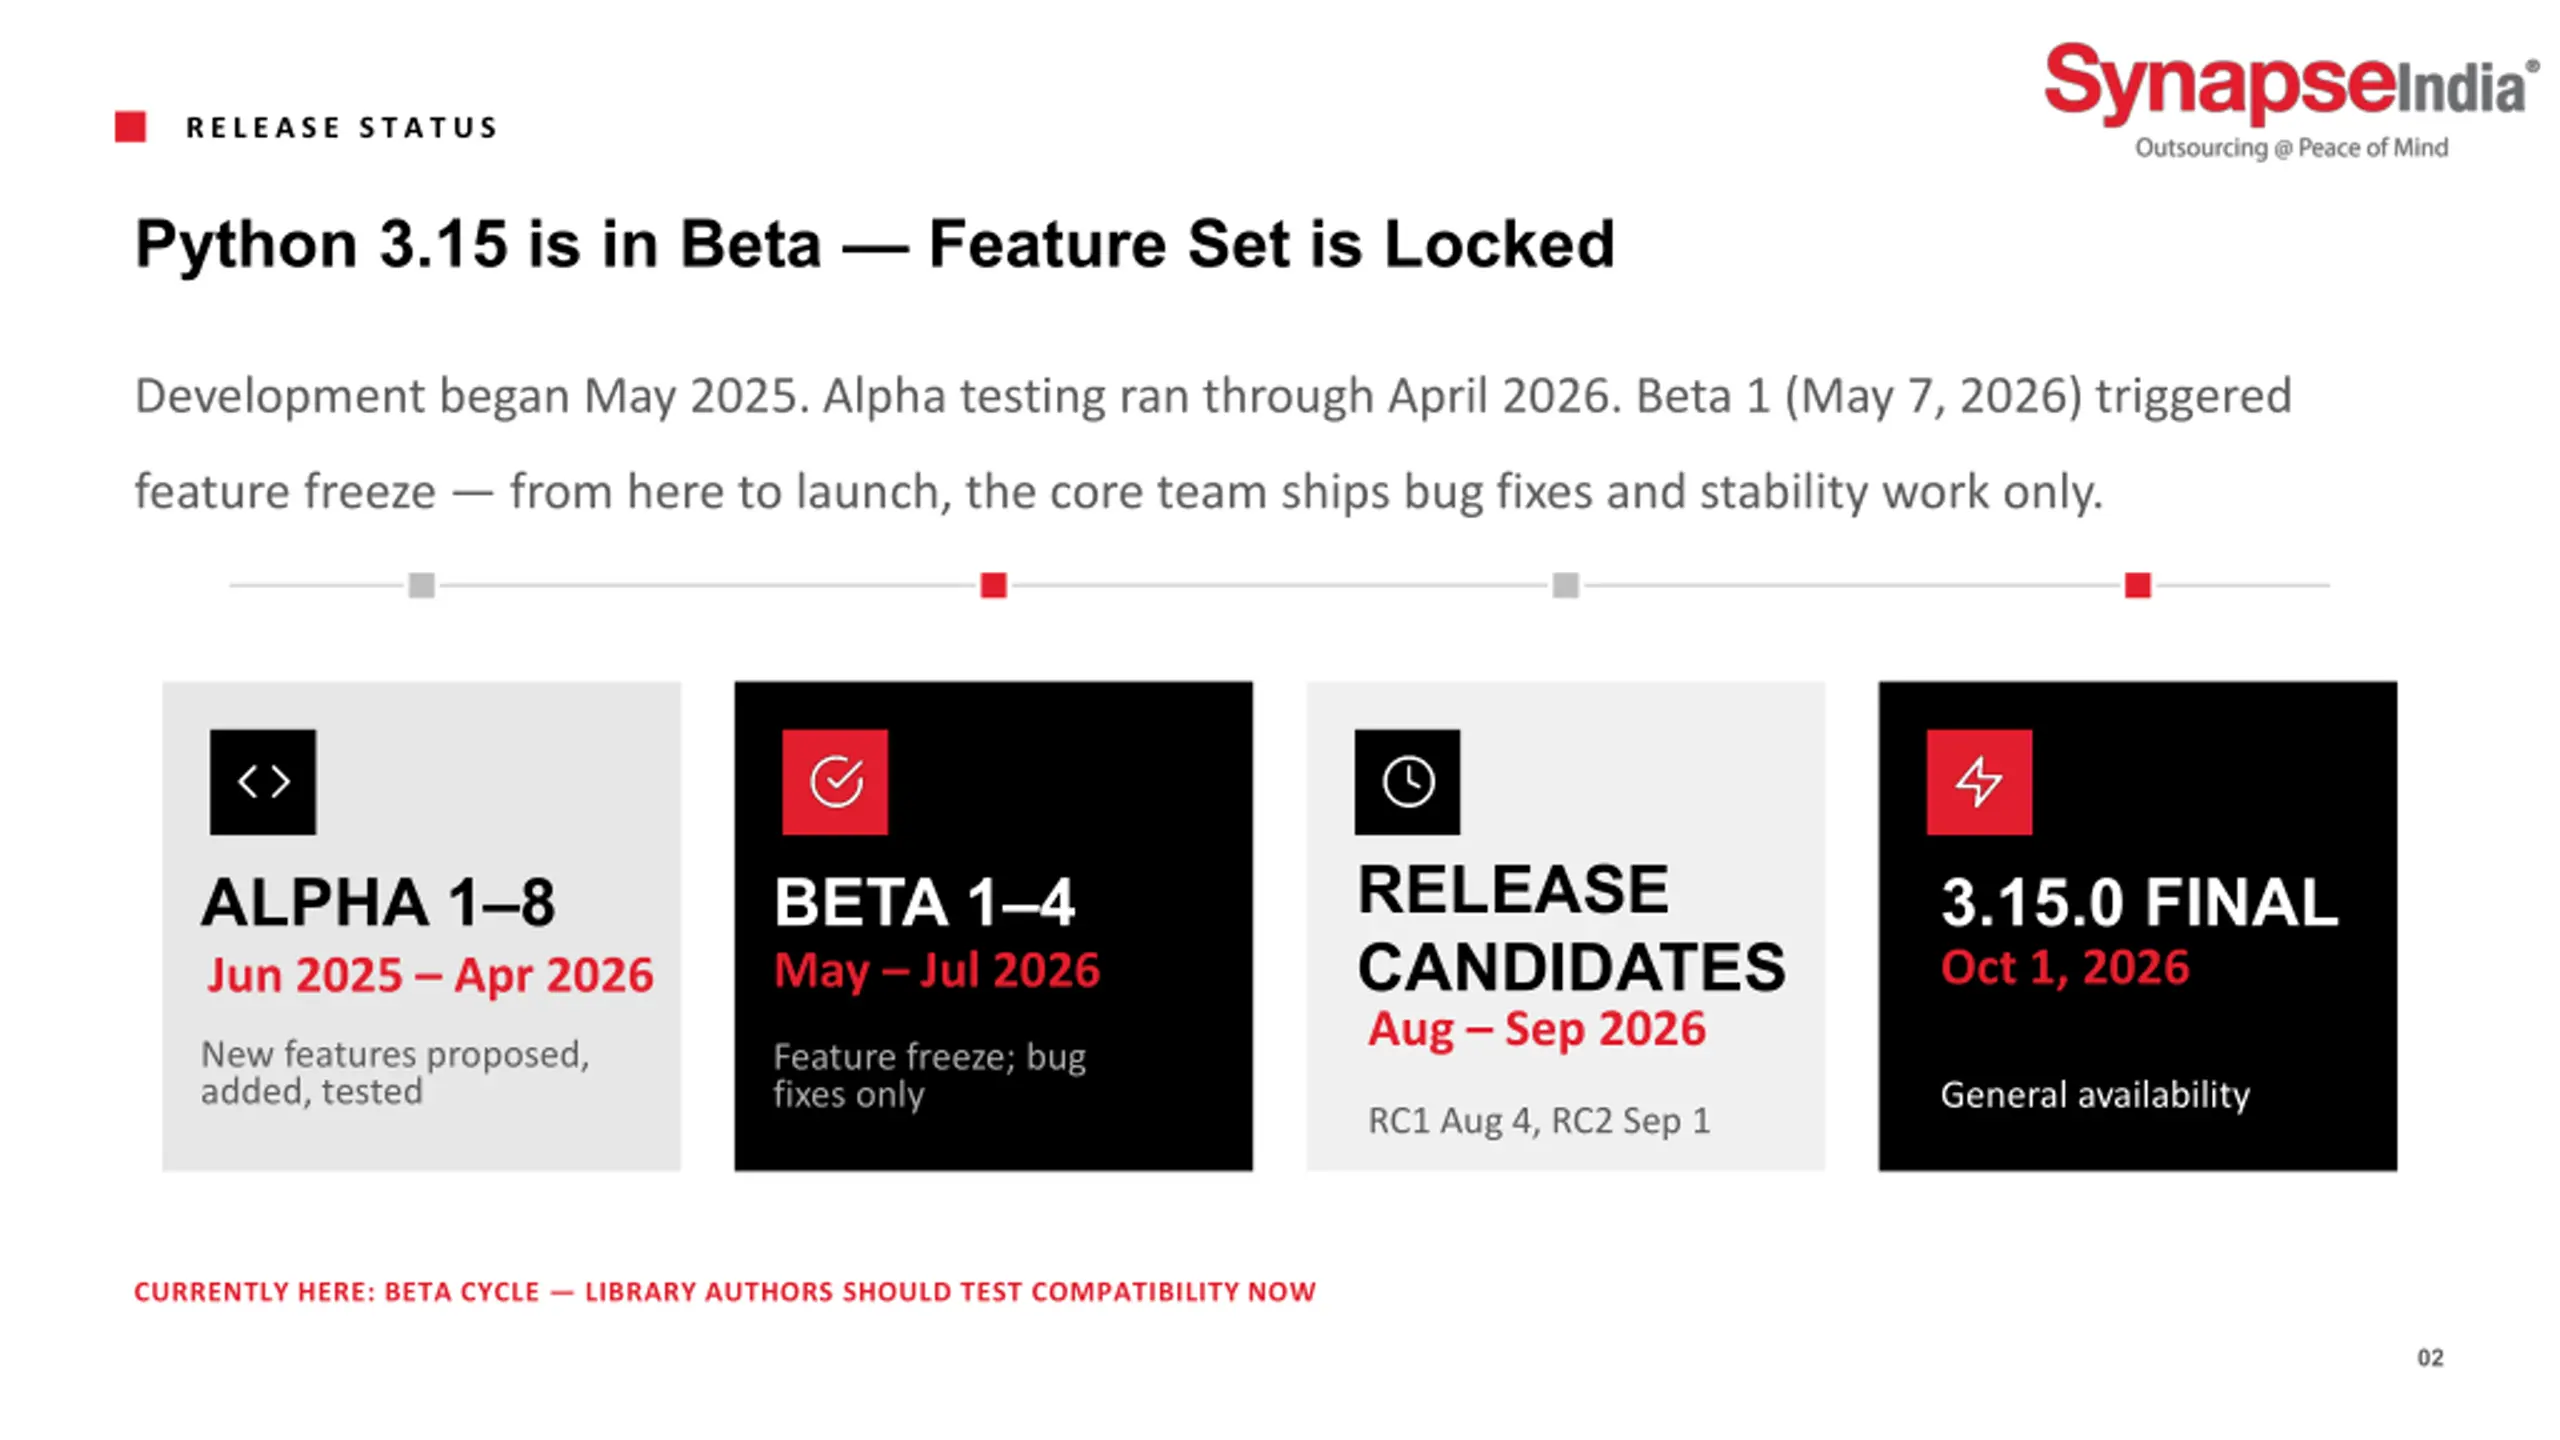Click the BETA 1–4 heading

tap(924, 902)
